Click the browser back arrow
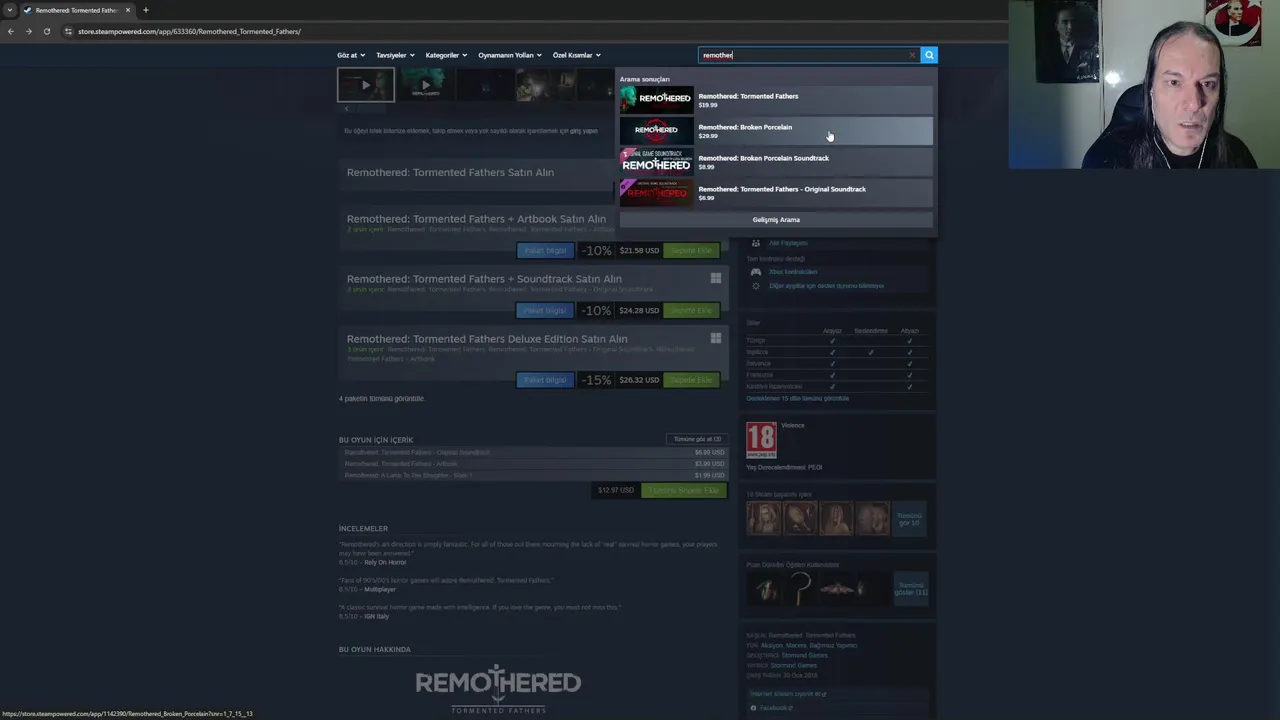Image resolution: width=1280 pixels, height=720 pixels. tap(11, 31)
